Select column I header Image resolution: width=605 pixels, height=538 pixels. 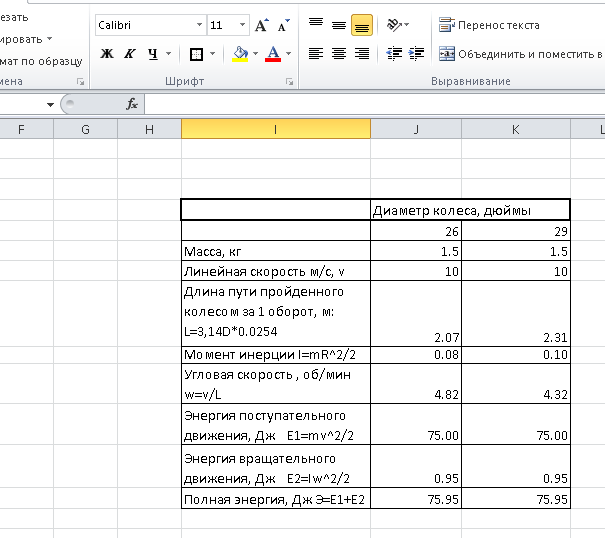click(x=275, y=129)
